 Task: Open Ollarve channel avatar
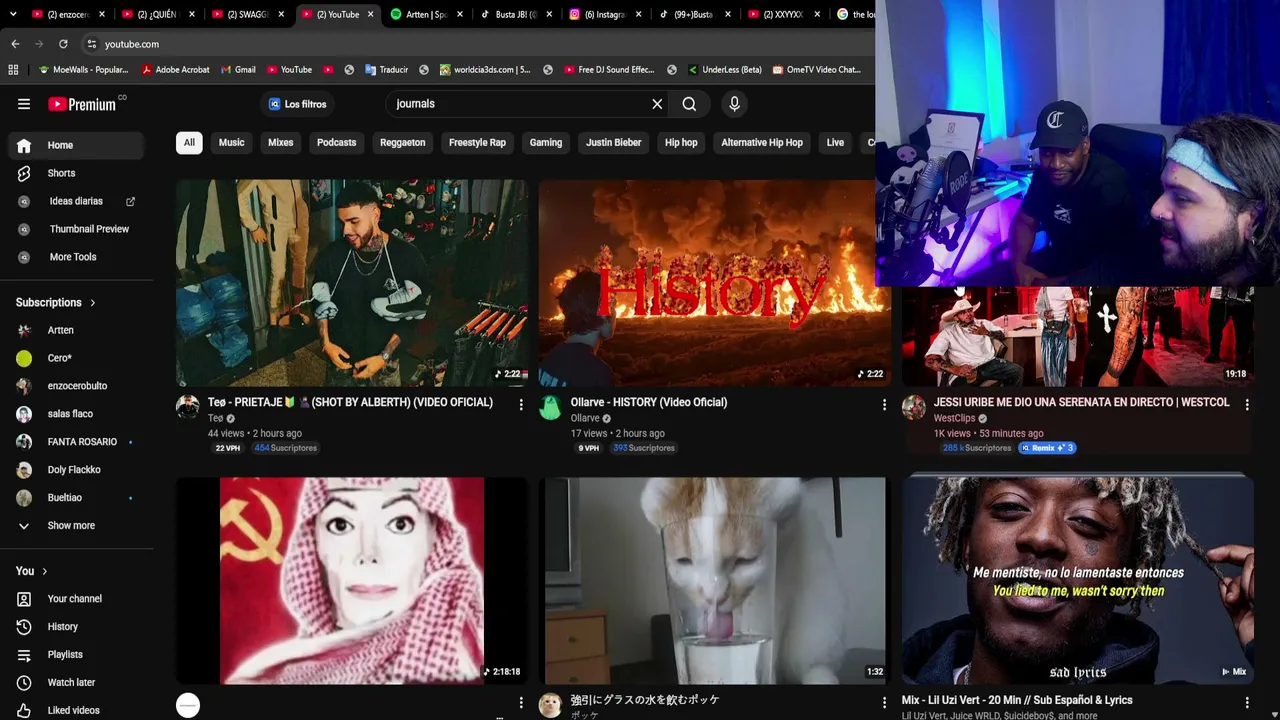[x=550, y=407]
